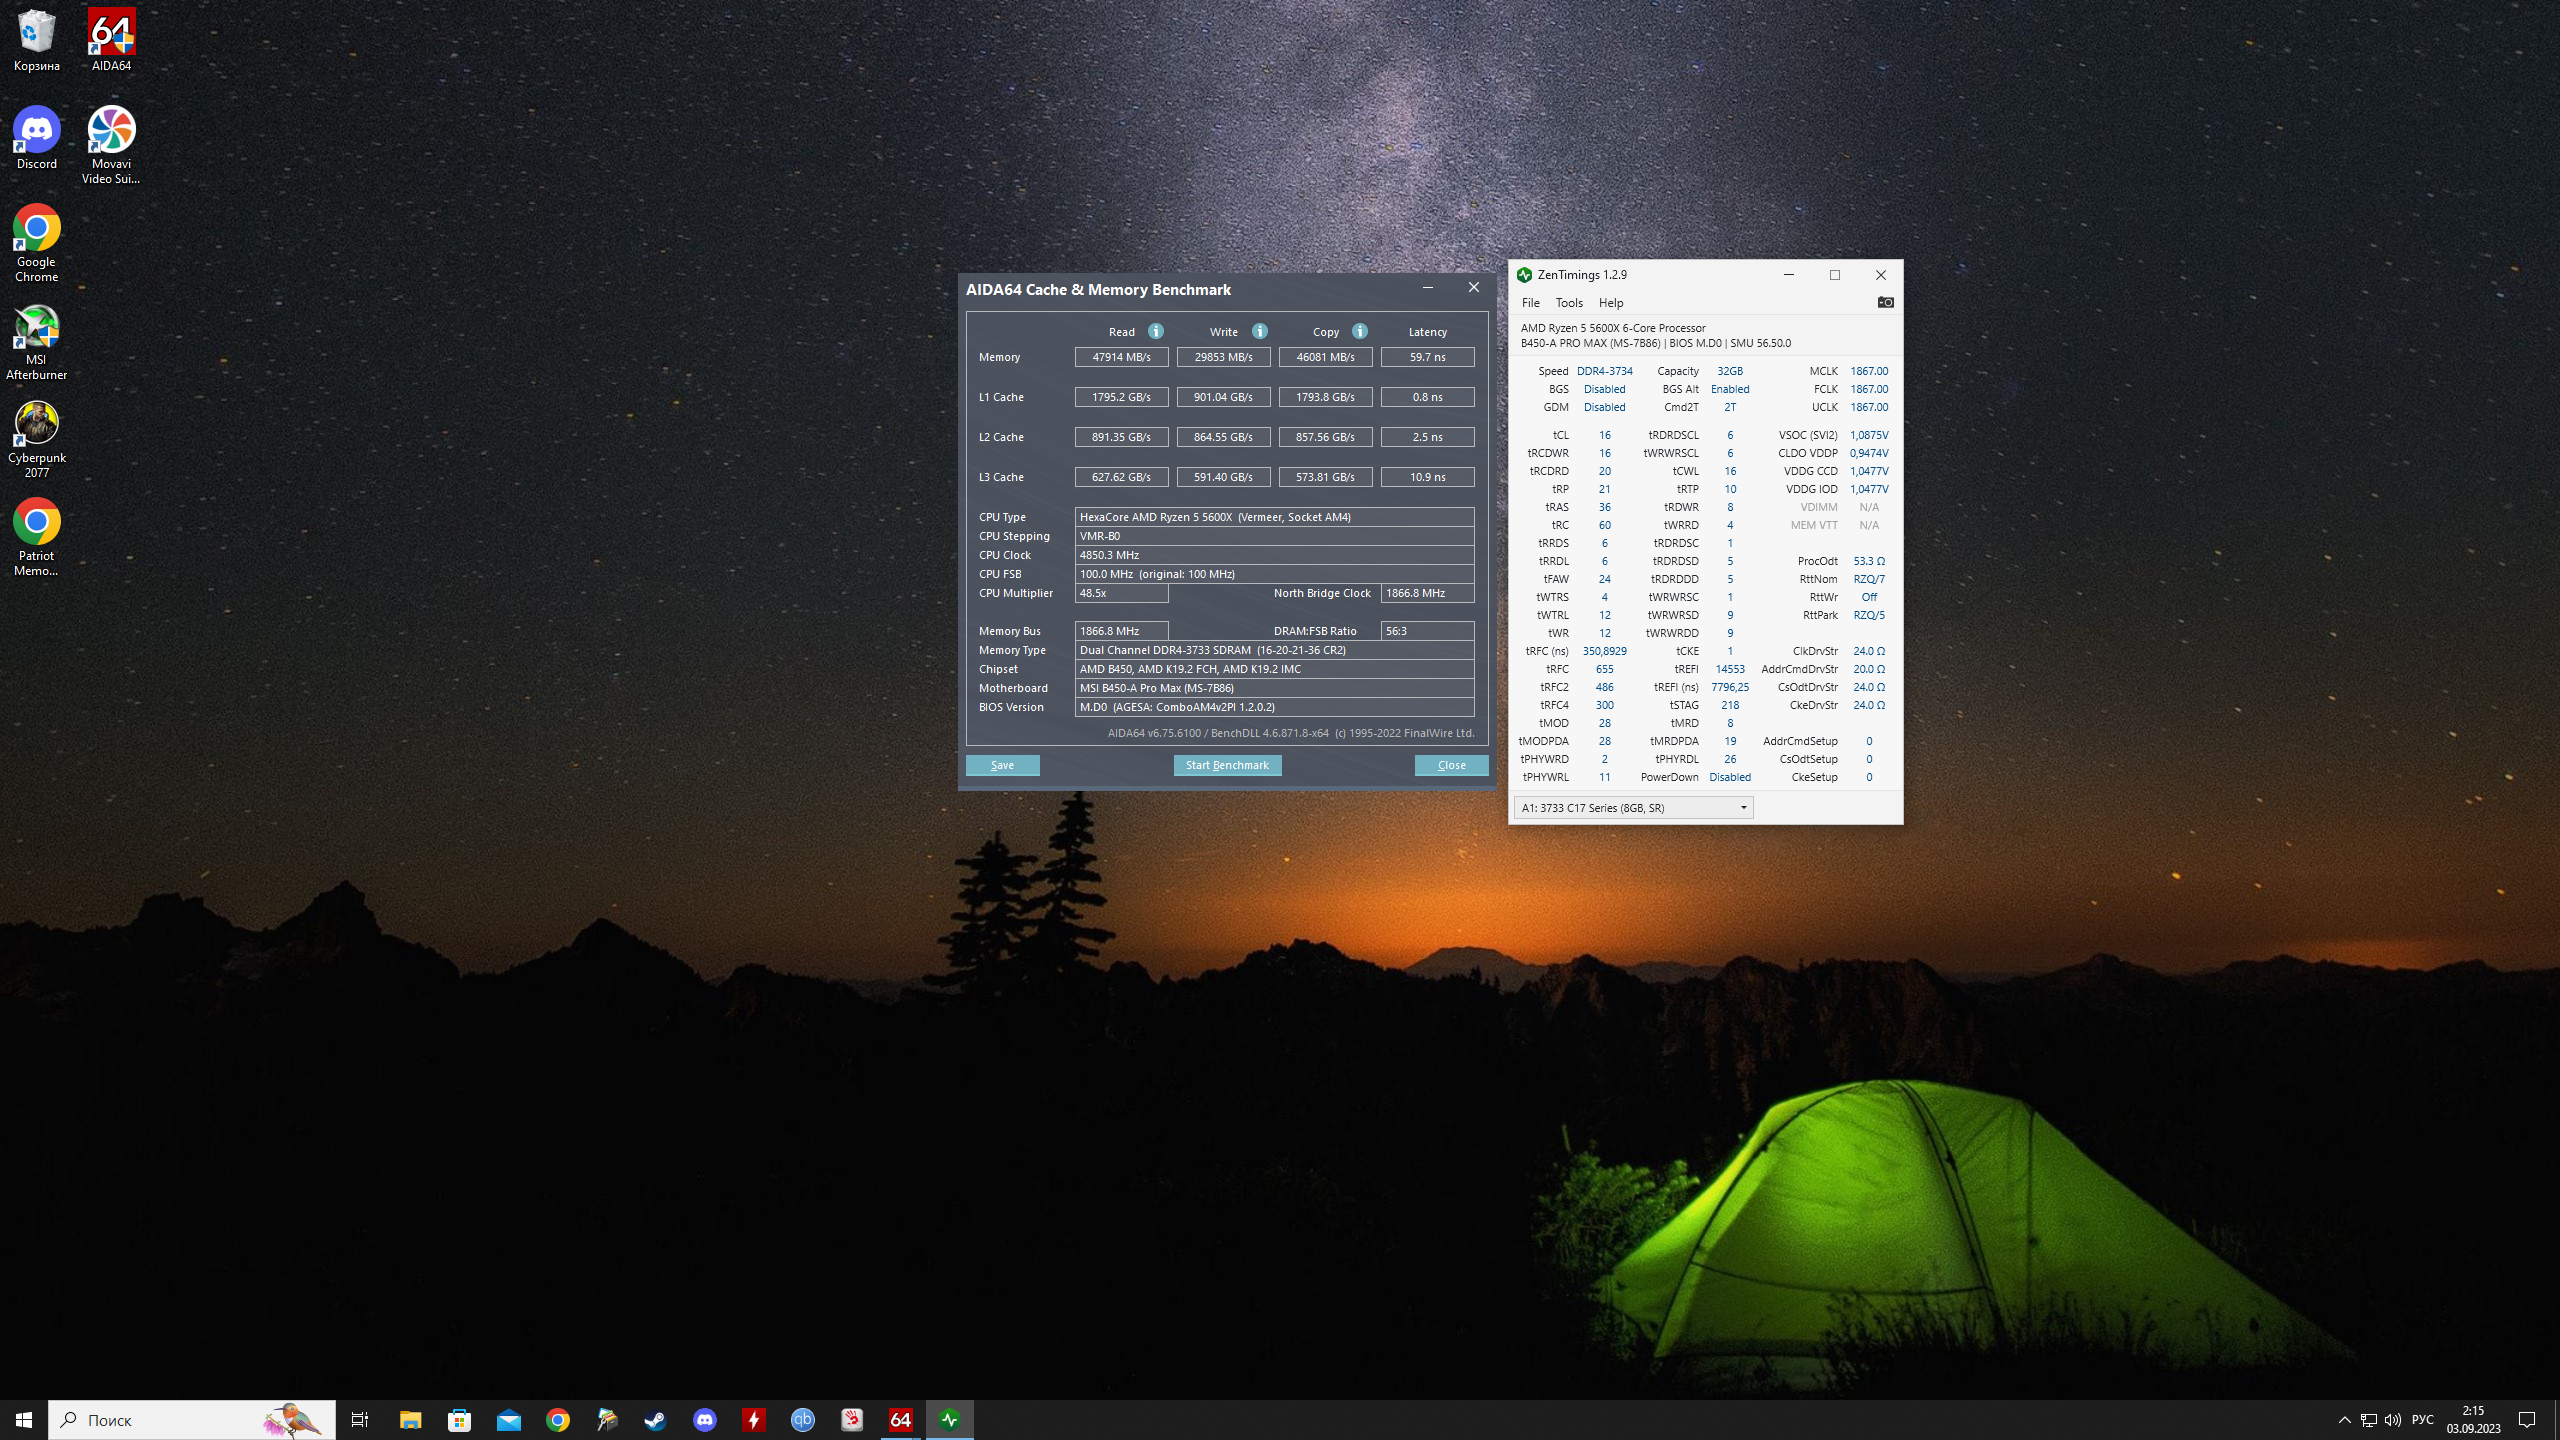Click the Discord taskbar icon
This screenshot has width=2560, height=1440.
pos(705,1420)
